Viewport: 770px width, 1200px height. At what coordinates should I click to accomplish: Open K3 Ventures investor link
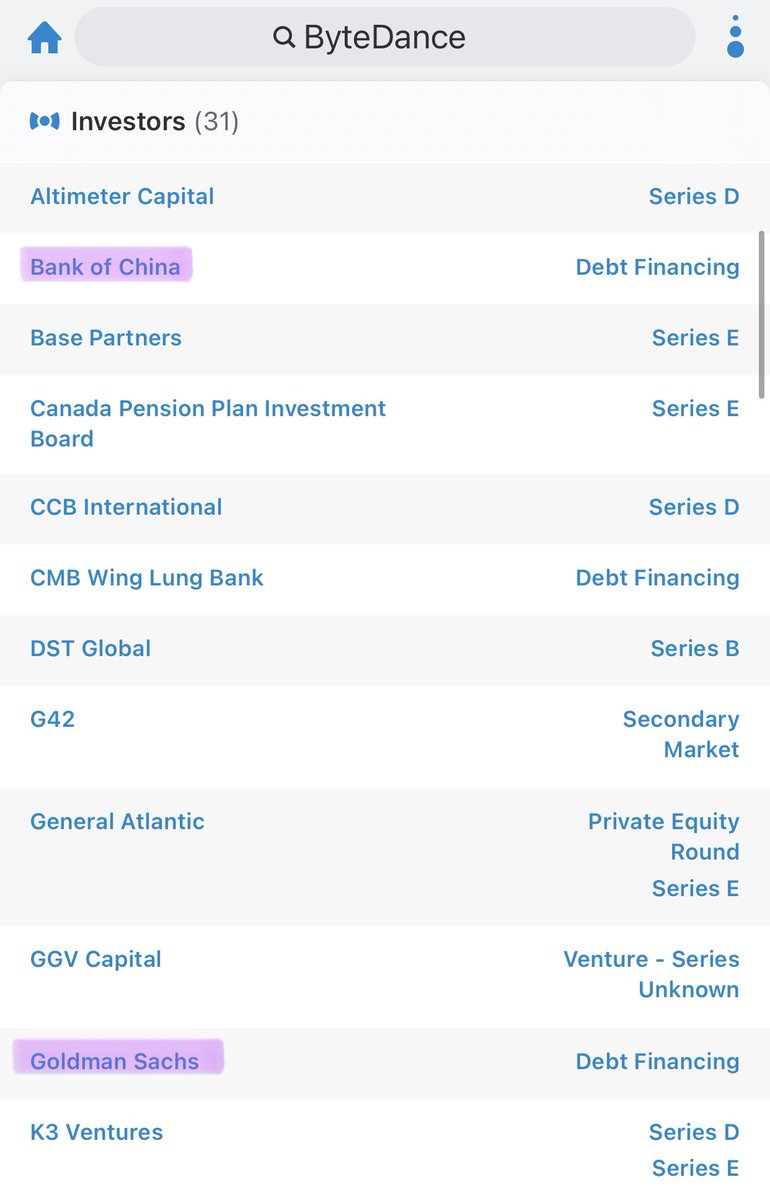pyautogui.click(x=96, y=1132)
